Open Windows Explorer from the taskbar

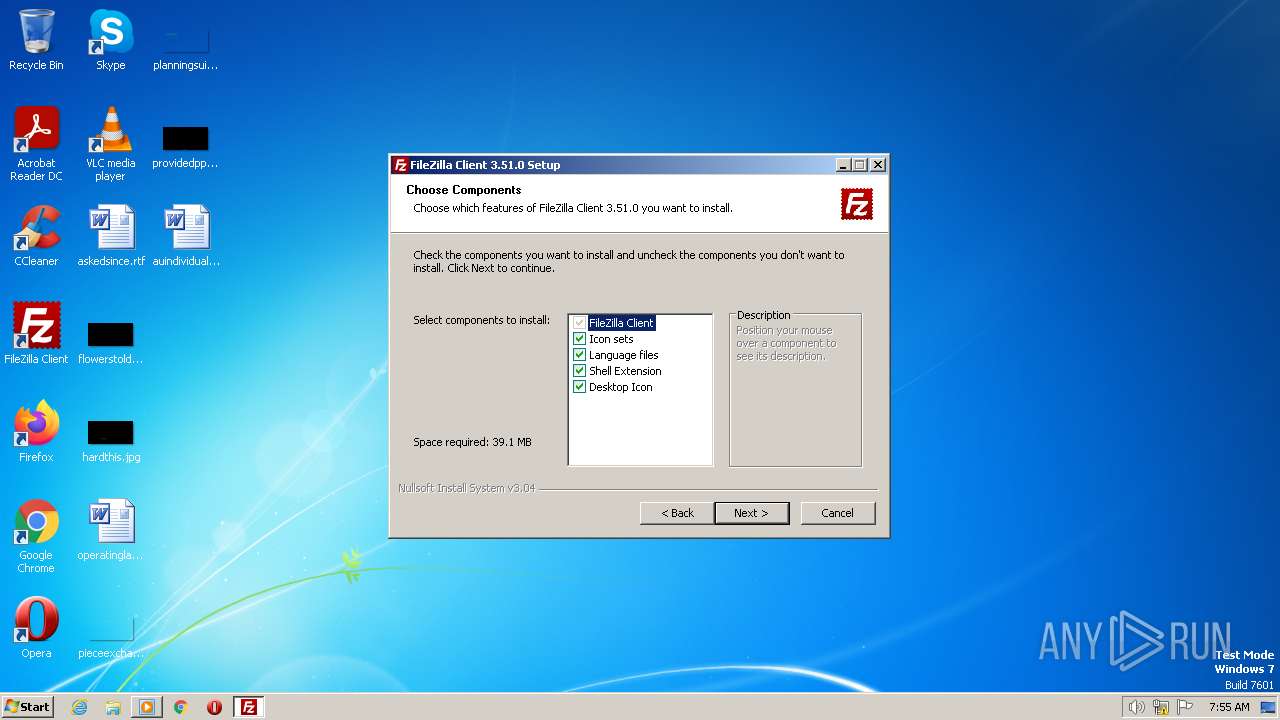point(113,707)
